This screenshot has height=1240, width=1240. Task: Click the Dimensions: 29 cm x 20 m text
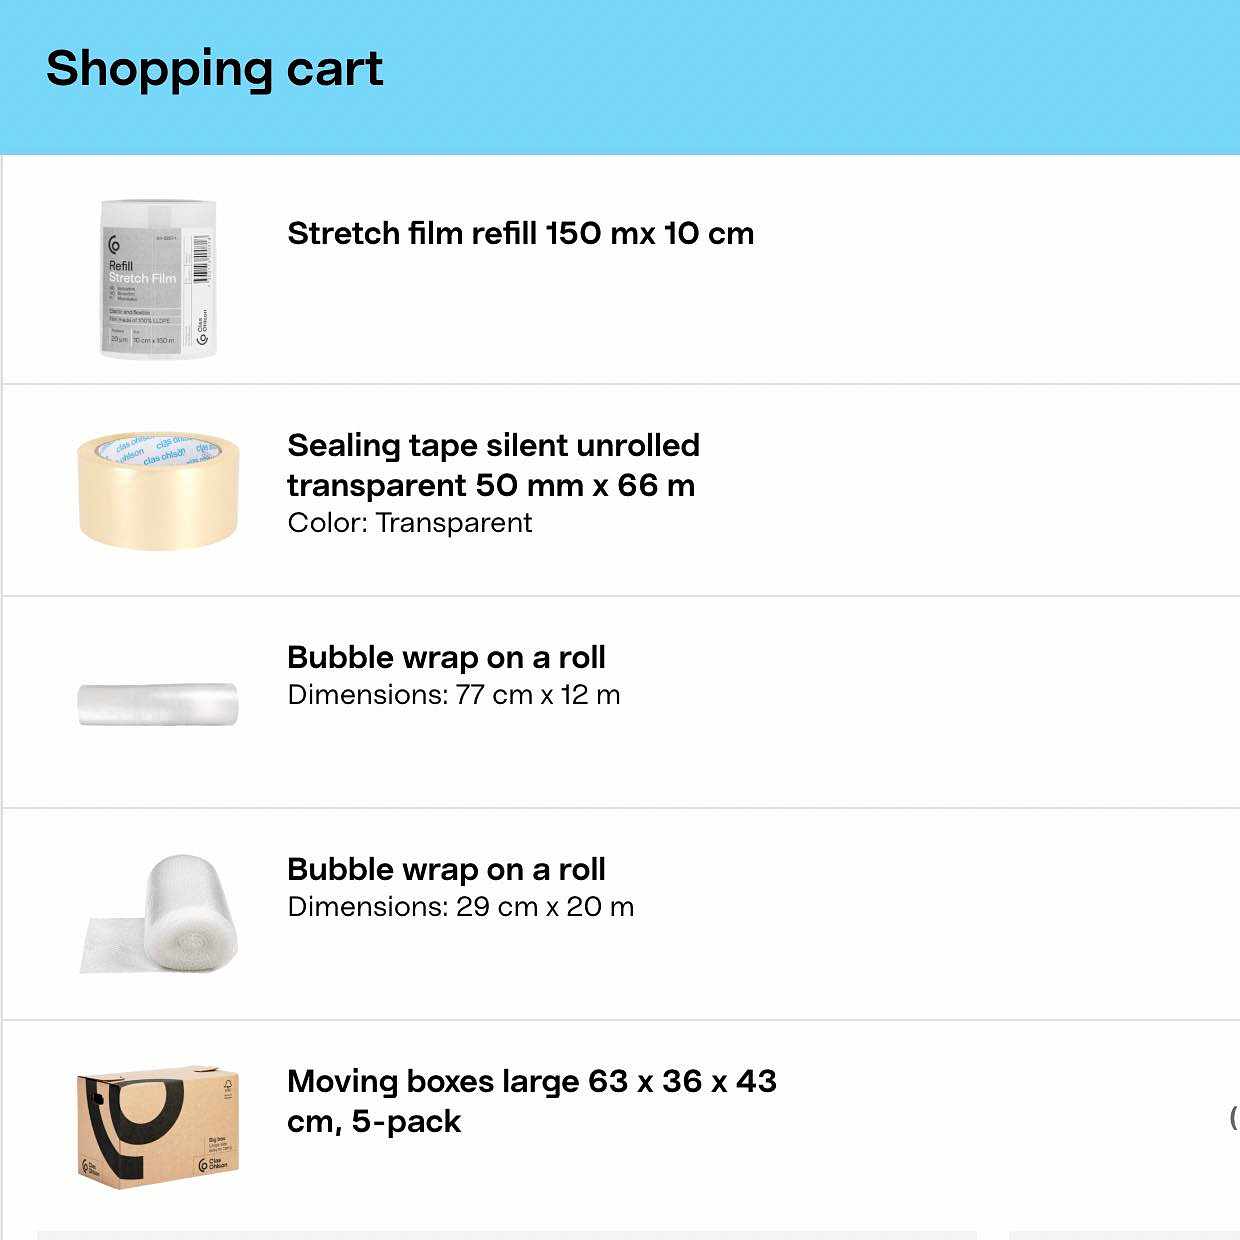point(460,907)
